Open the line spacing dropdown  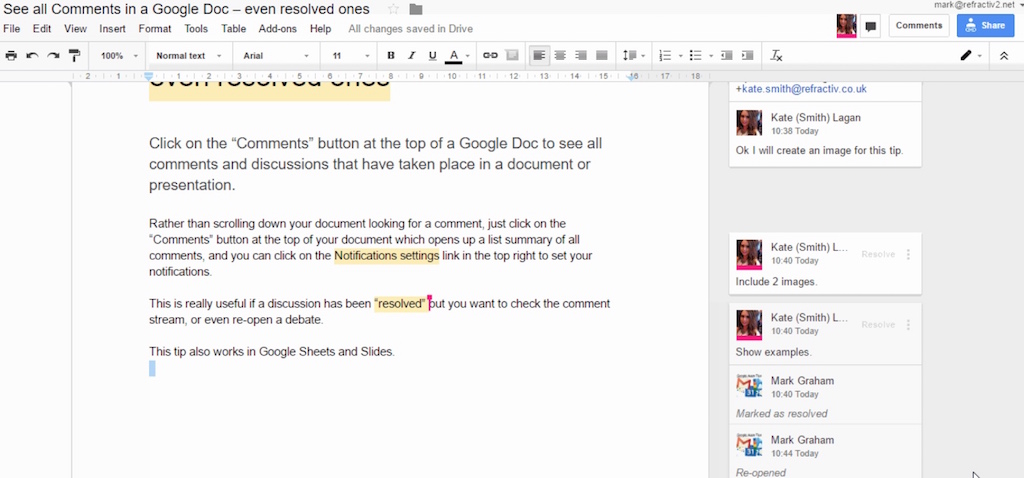[633, 56]
